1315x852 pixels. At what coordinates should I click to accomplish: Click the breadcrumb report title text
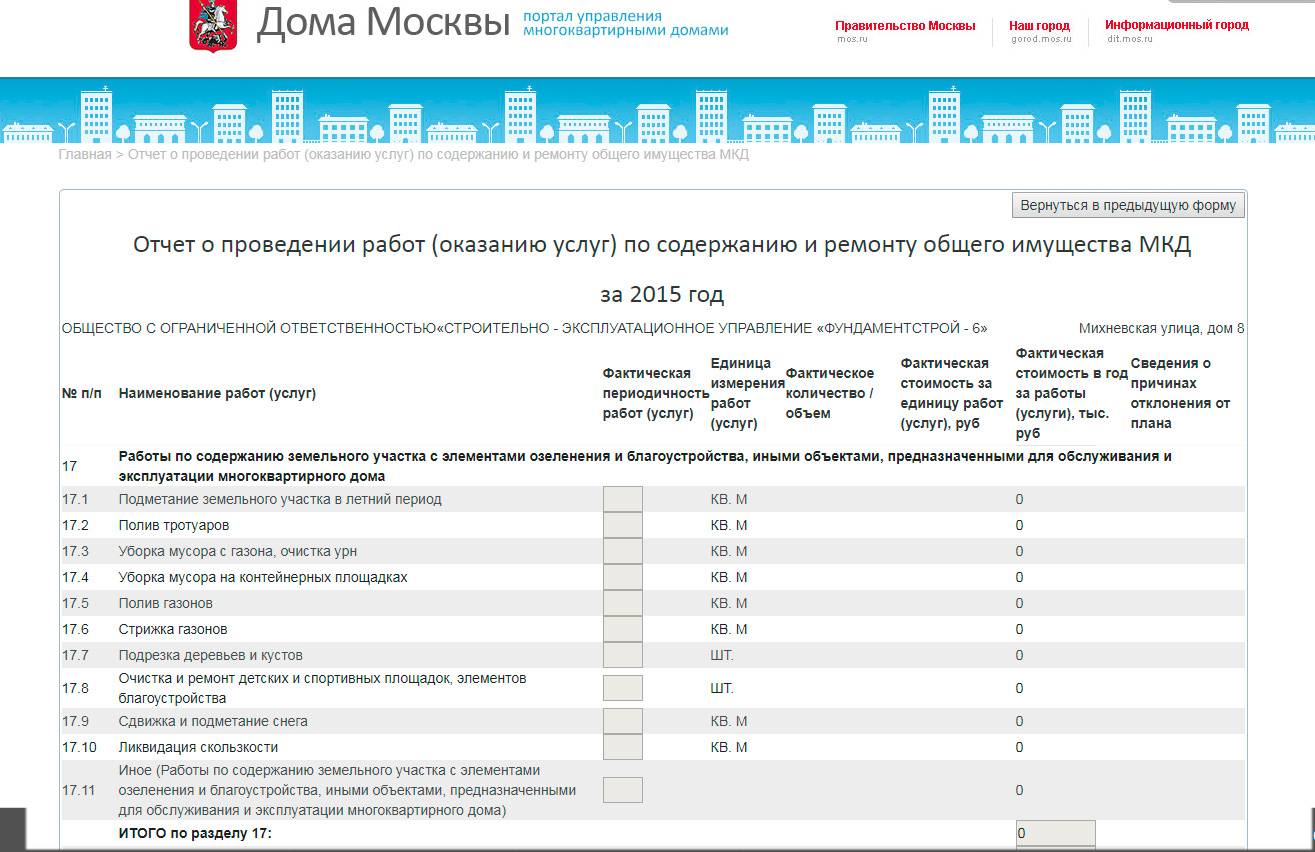click(x=438, y=155)
